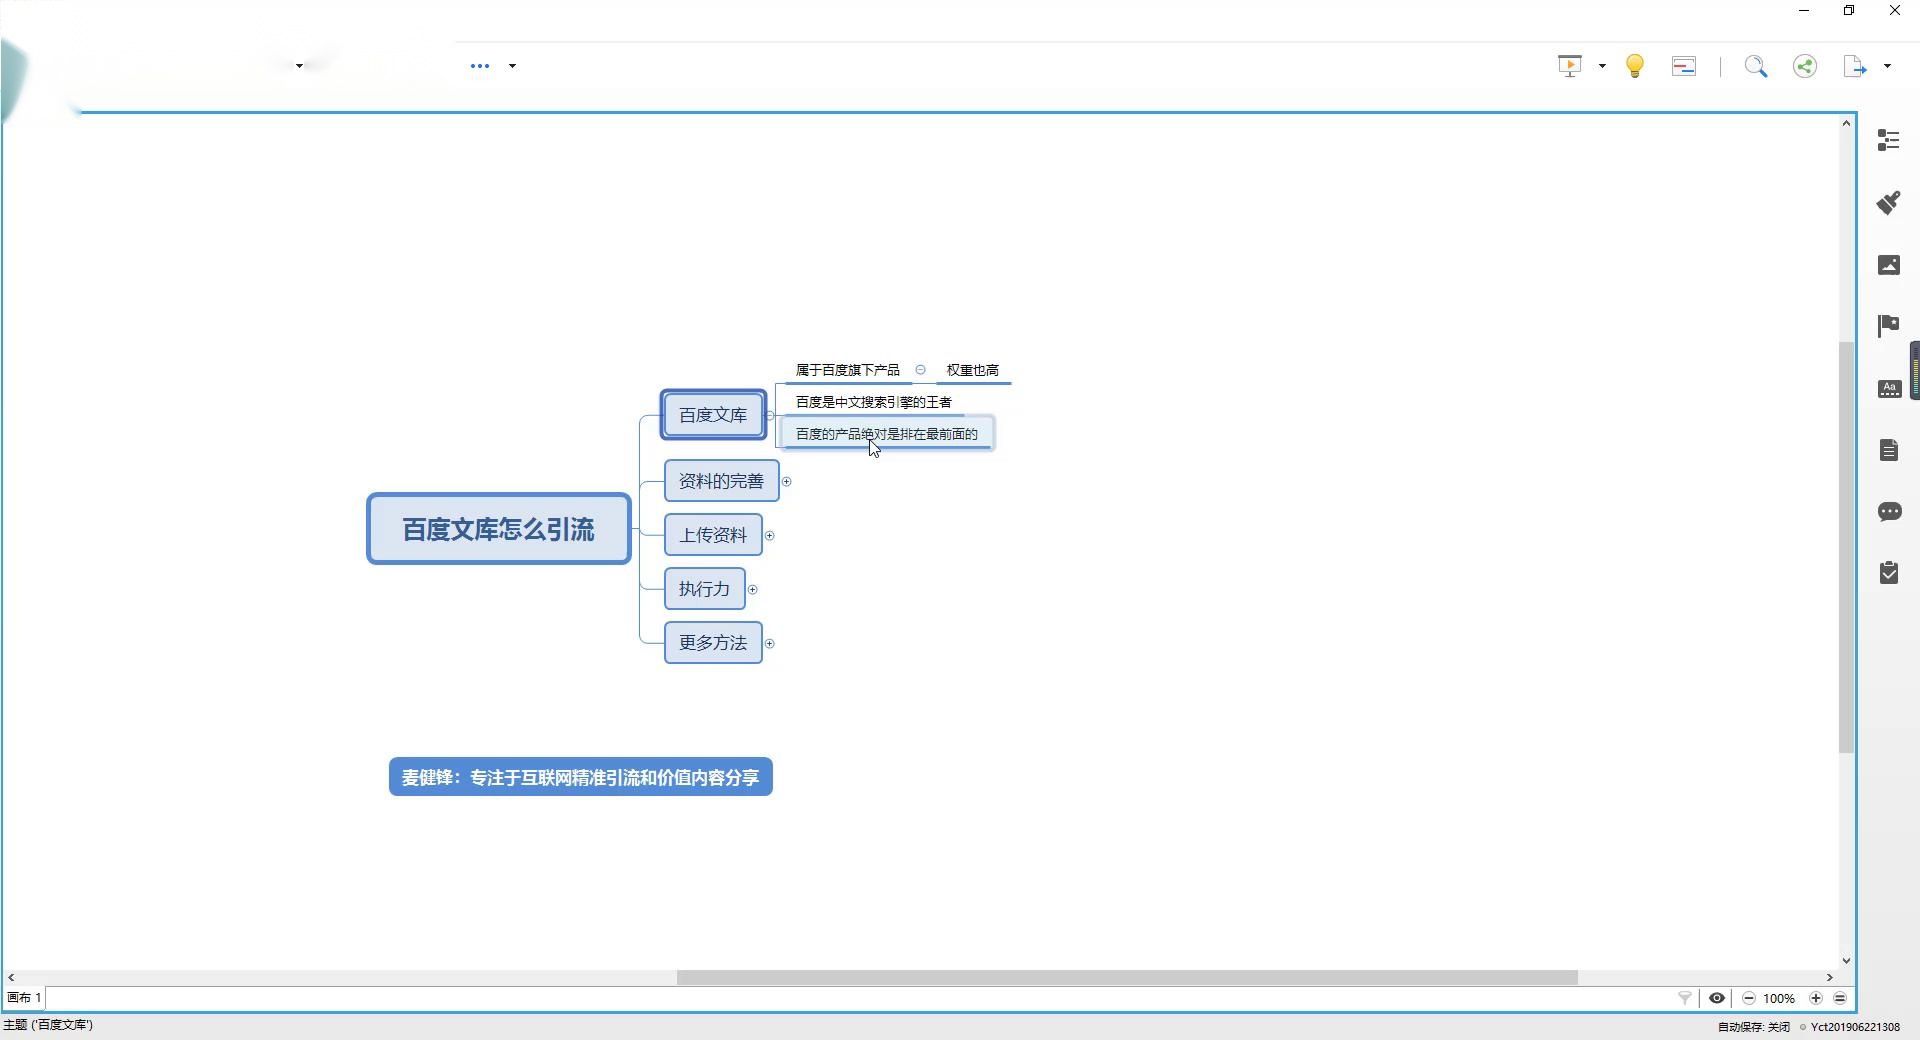
Task: Switch to the 画布 1 sheet tab
Action: (25, 998)
